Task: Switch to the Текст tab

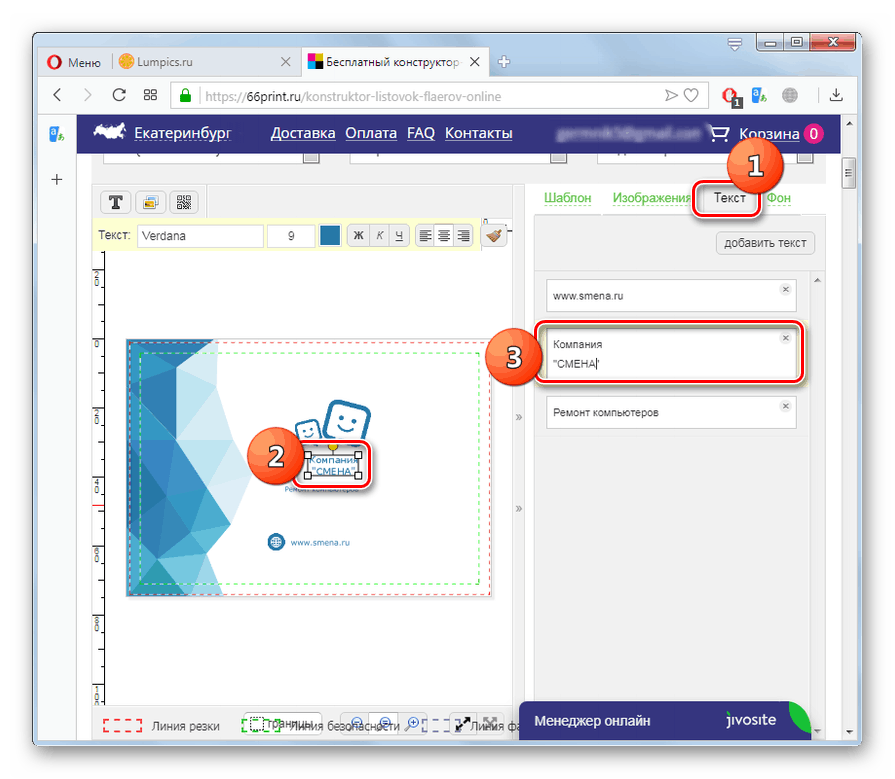Action: click(729, 198)
